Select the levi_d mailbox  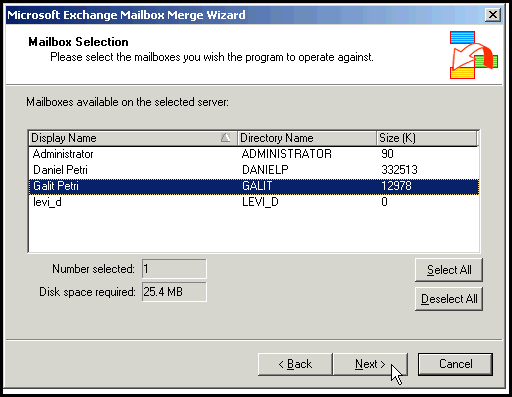click(254, 202)
